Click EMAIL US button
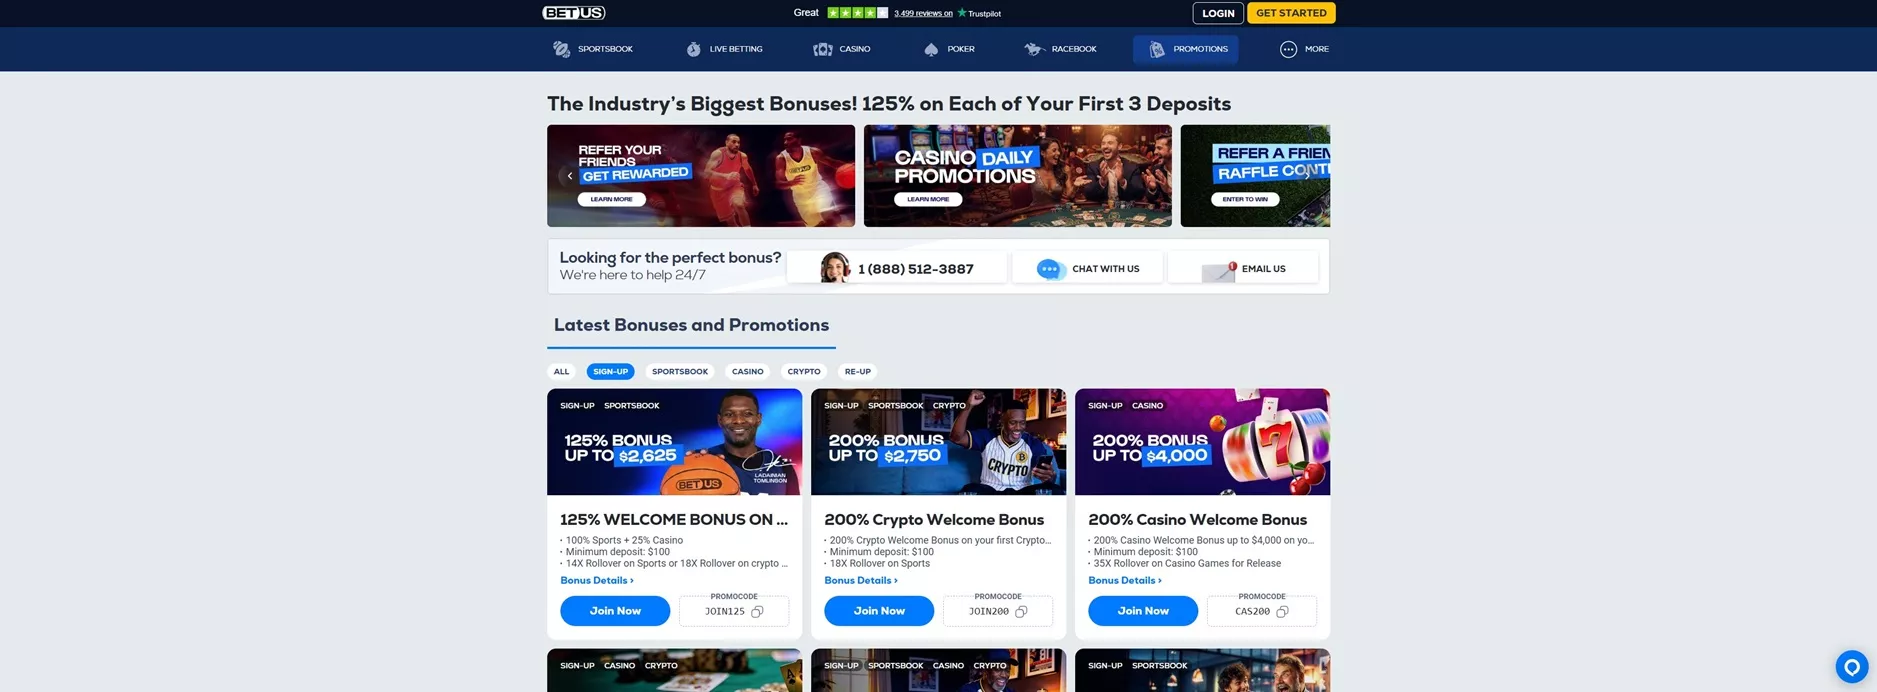Screen dimensions: 1877x692 (1243, 268)
